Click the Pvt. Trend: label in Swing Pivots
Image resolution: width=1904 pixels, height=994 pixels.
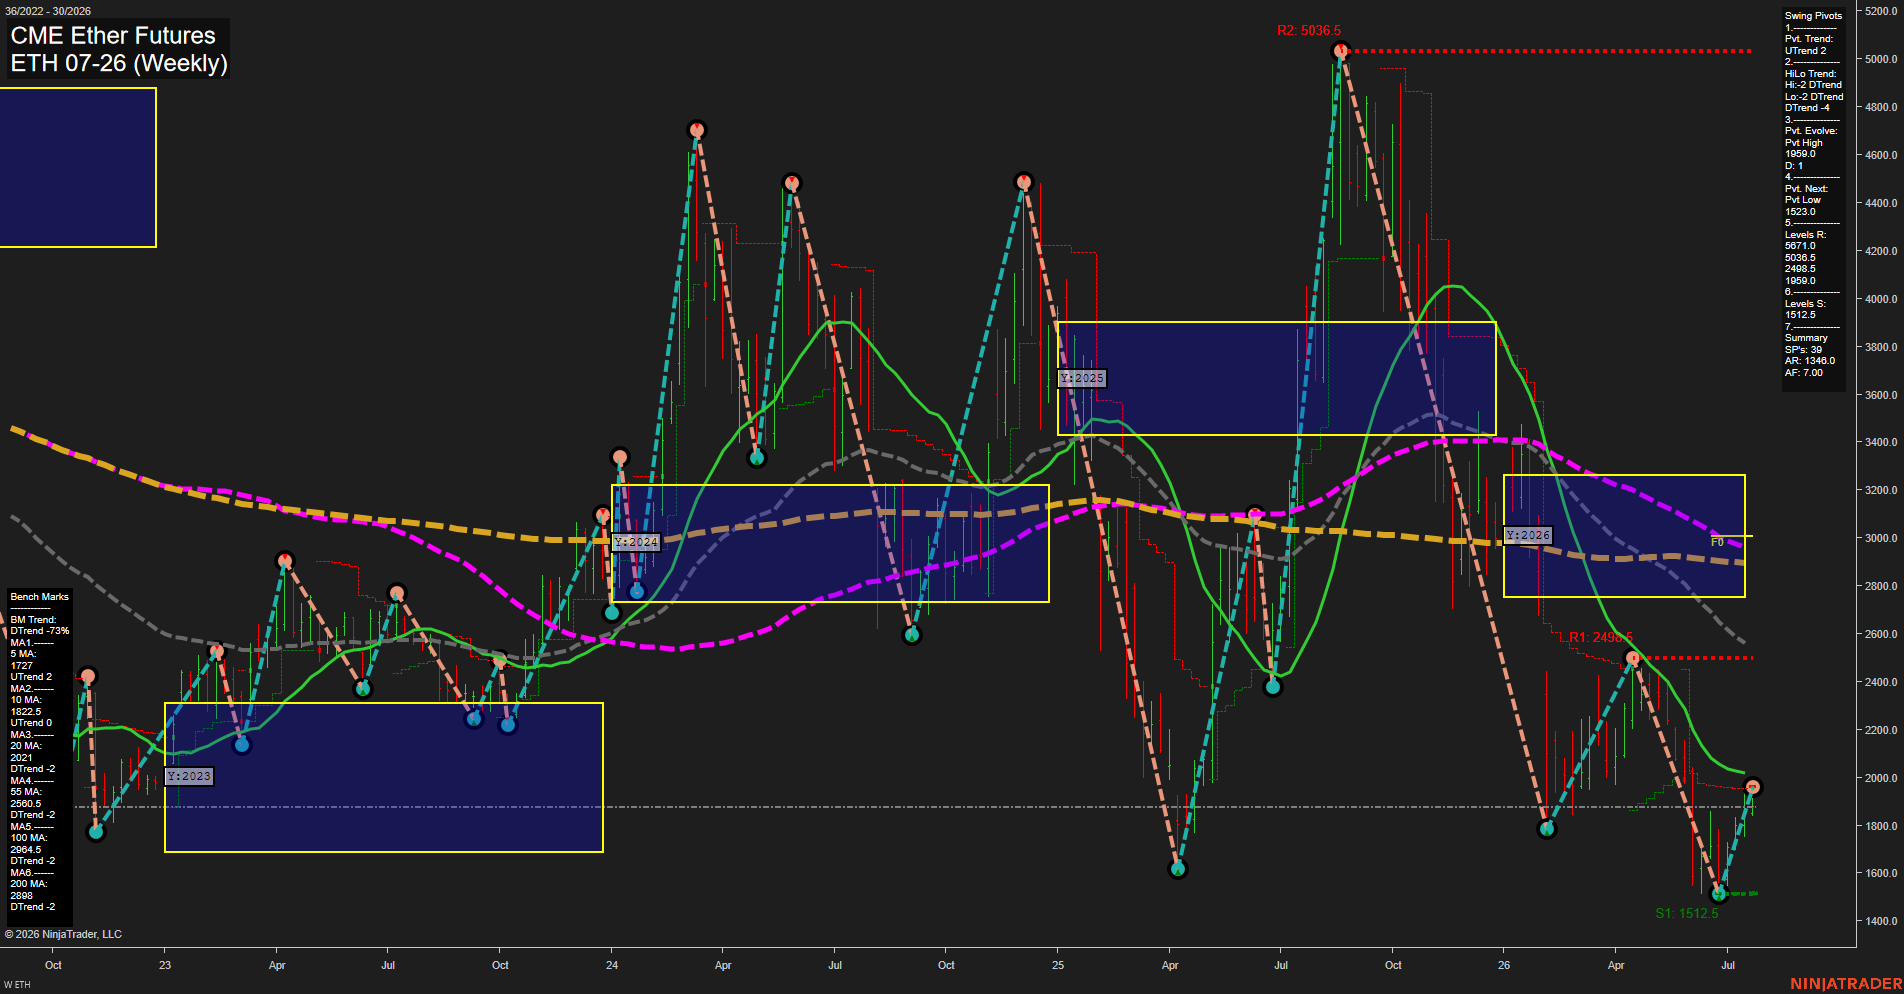coord(1809,39)
